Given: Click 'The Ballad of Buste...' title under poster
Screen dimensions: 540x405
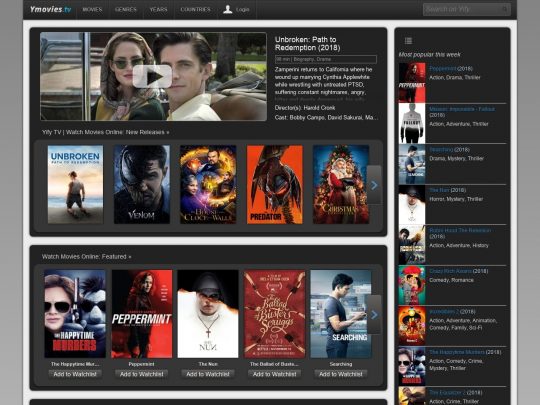Looking at the screenshot, I should pos(274,364).
